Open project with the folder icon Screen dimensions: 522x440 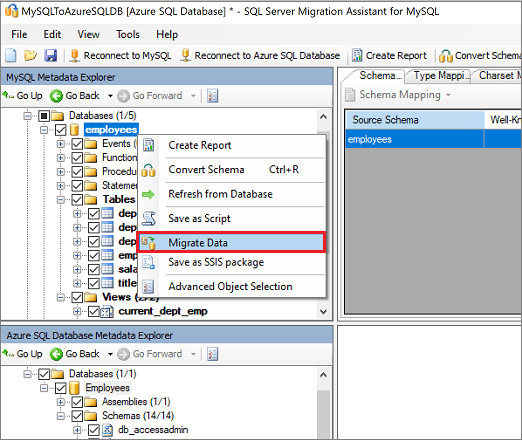click(x=30, y=55)
